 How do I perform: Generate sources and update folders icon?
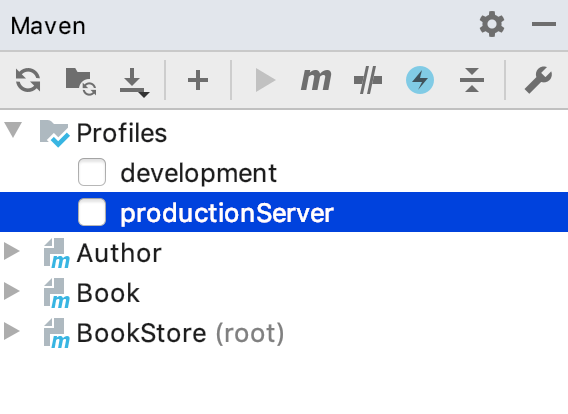click(81, 81)
